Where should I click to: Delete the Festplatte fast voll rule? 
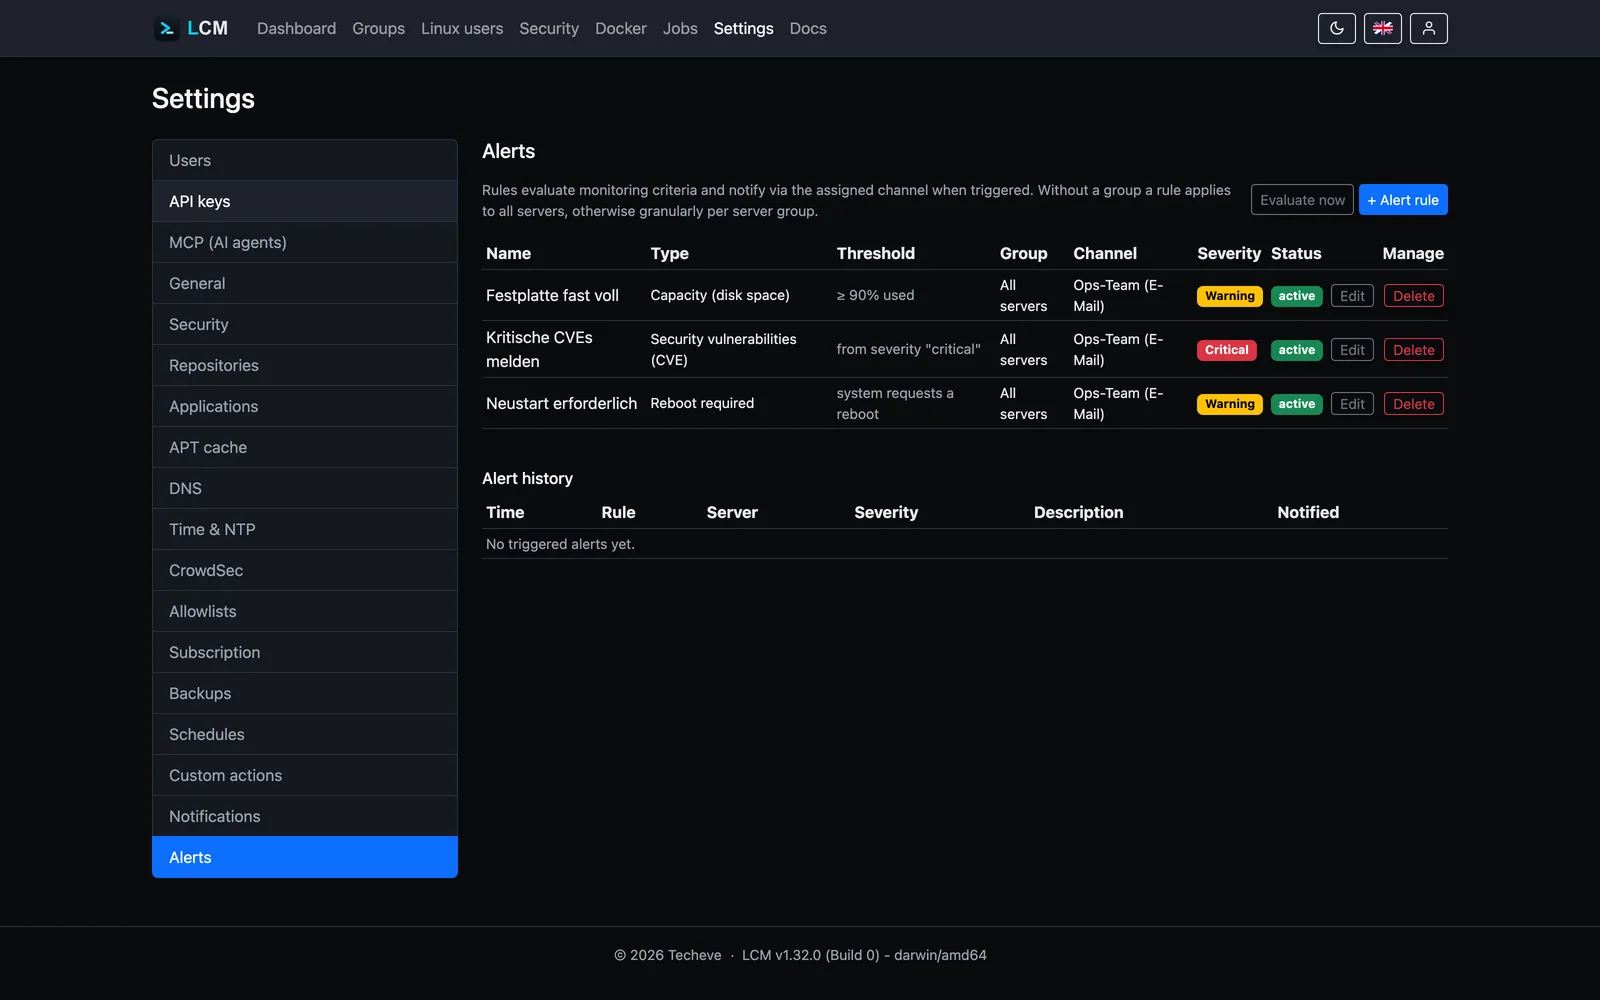[1413, 296]
